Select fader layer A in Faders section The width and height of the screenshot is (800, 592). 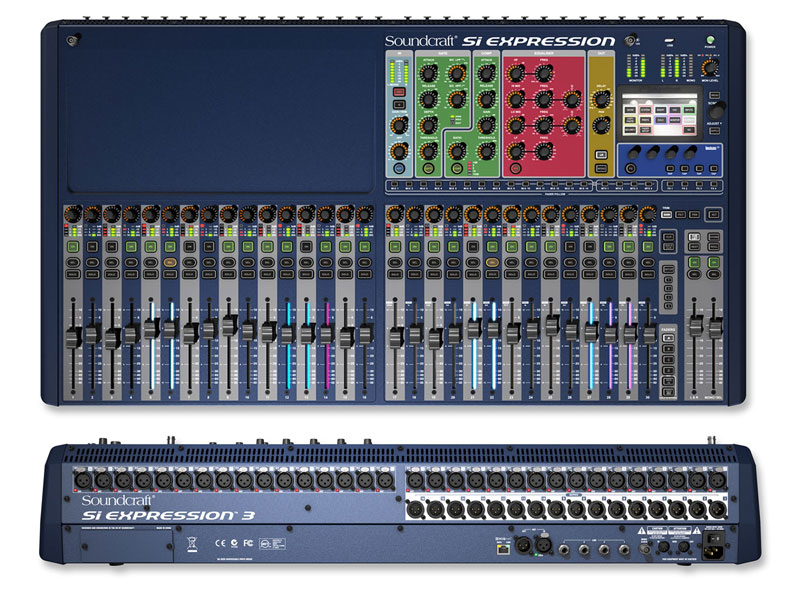pyautogui.click(x=668, y=338)
